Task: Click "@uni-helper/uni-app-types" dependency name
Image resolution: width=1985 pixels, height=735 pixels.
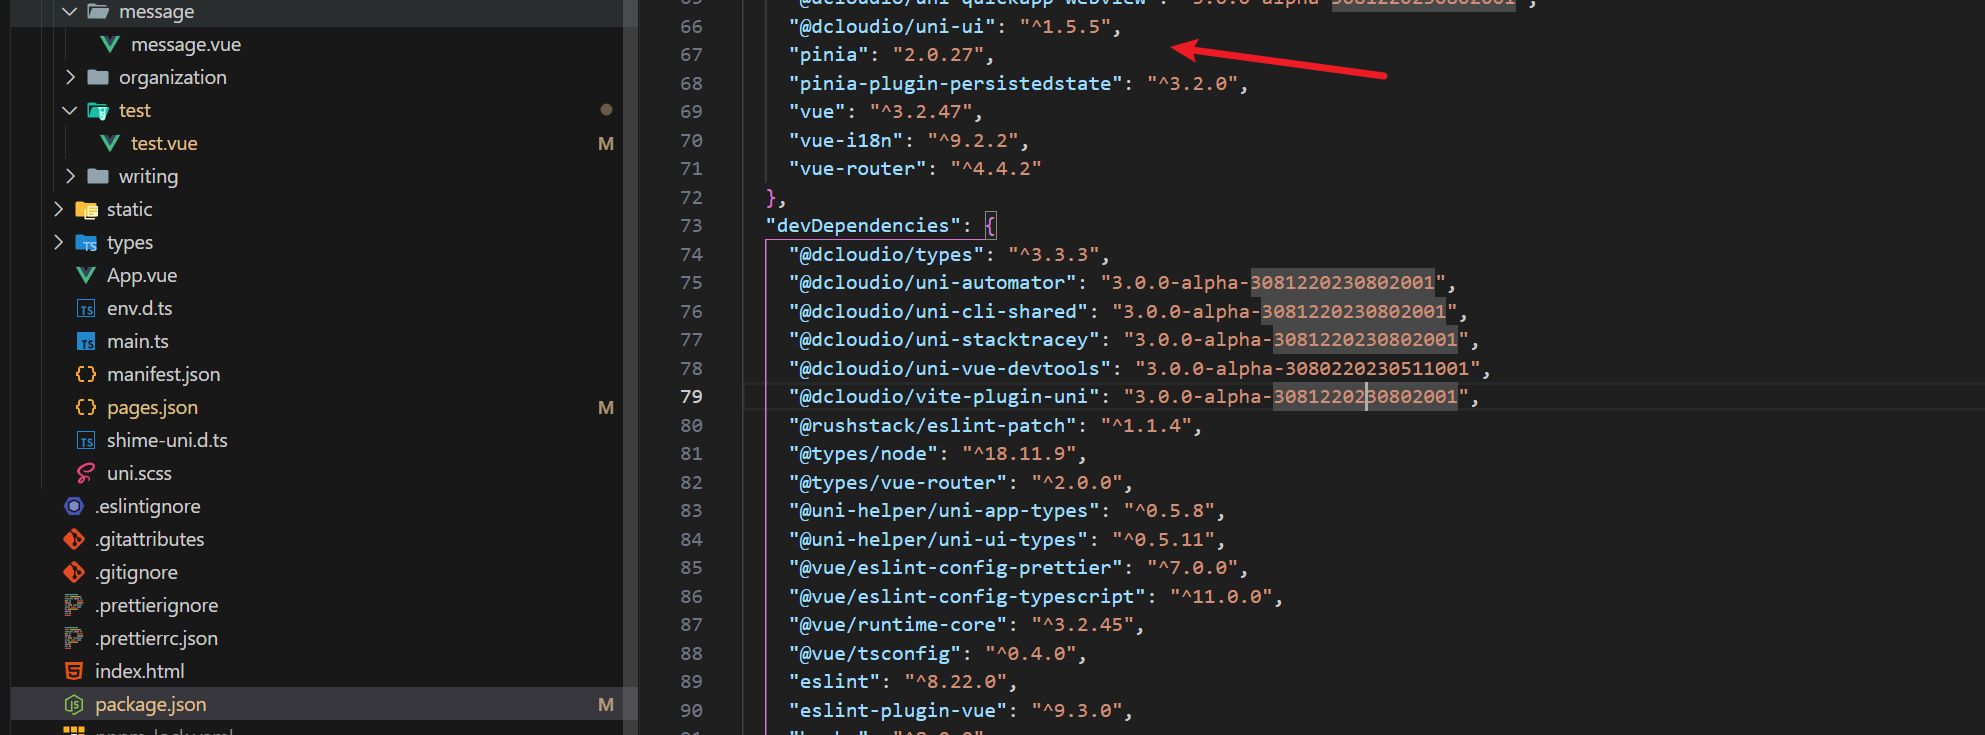Action: point(944,510)
